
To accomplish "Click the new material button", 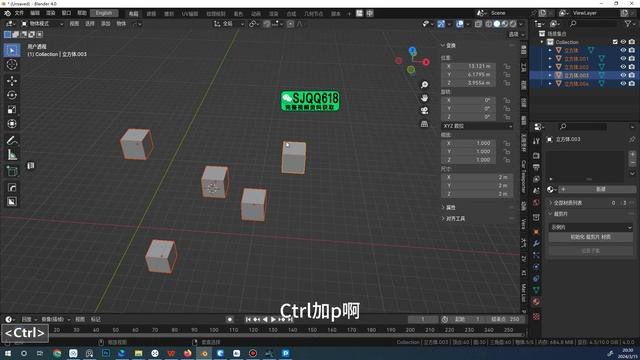I will click(600, 189).
